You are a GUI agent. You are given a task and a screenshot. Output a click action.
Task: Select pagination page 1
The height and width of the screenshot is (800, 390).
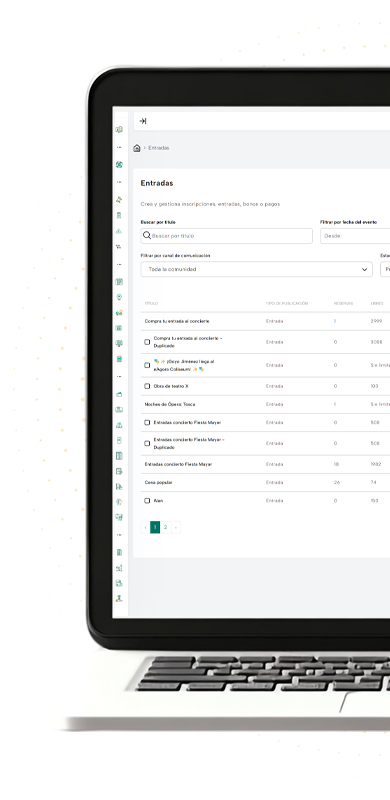coord(155,527)
